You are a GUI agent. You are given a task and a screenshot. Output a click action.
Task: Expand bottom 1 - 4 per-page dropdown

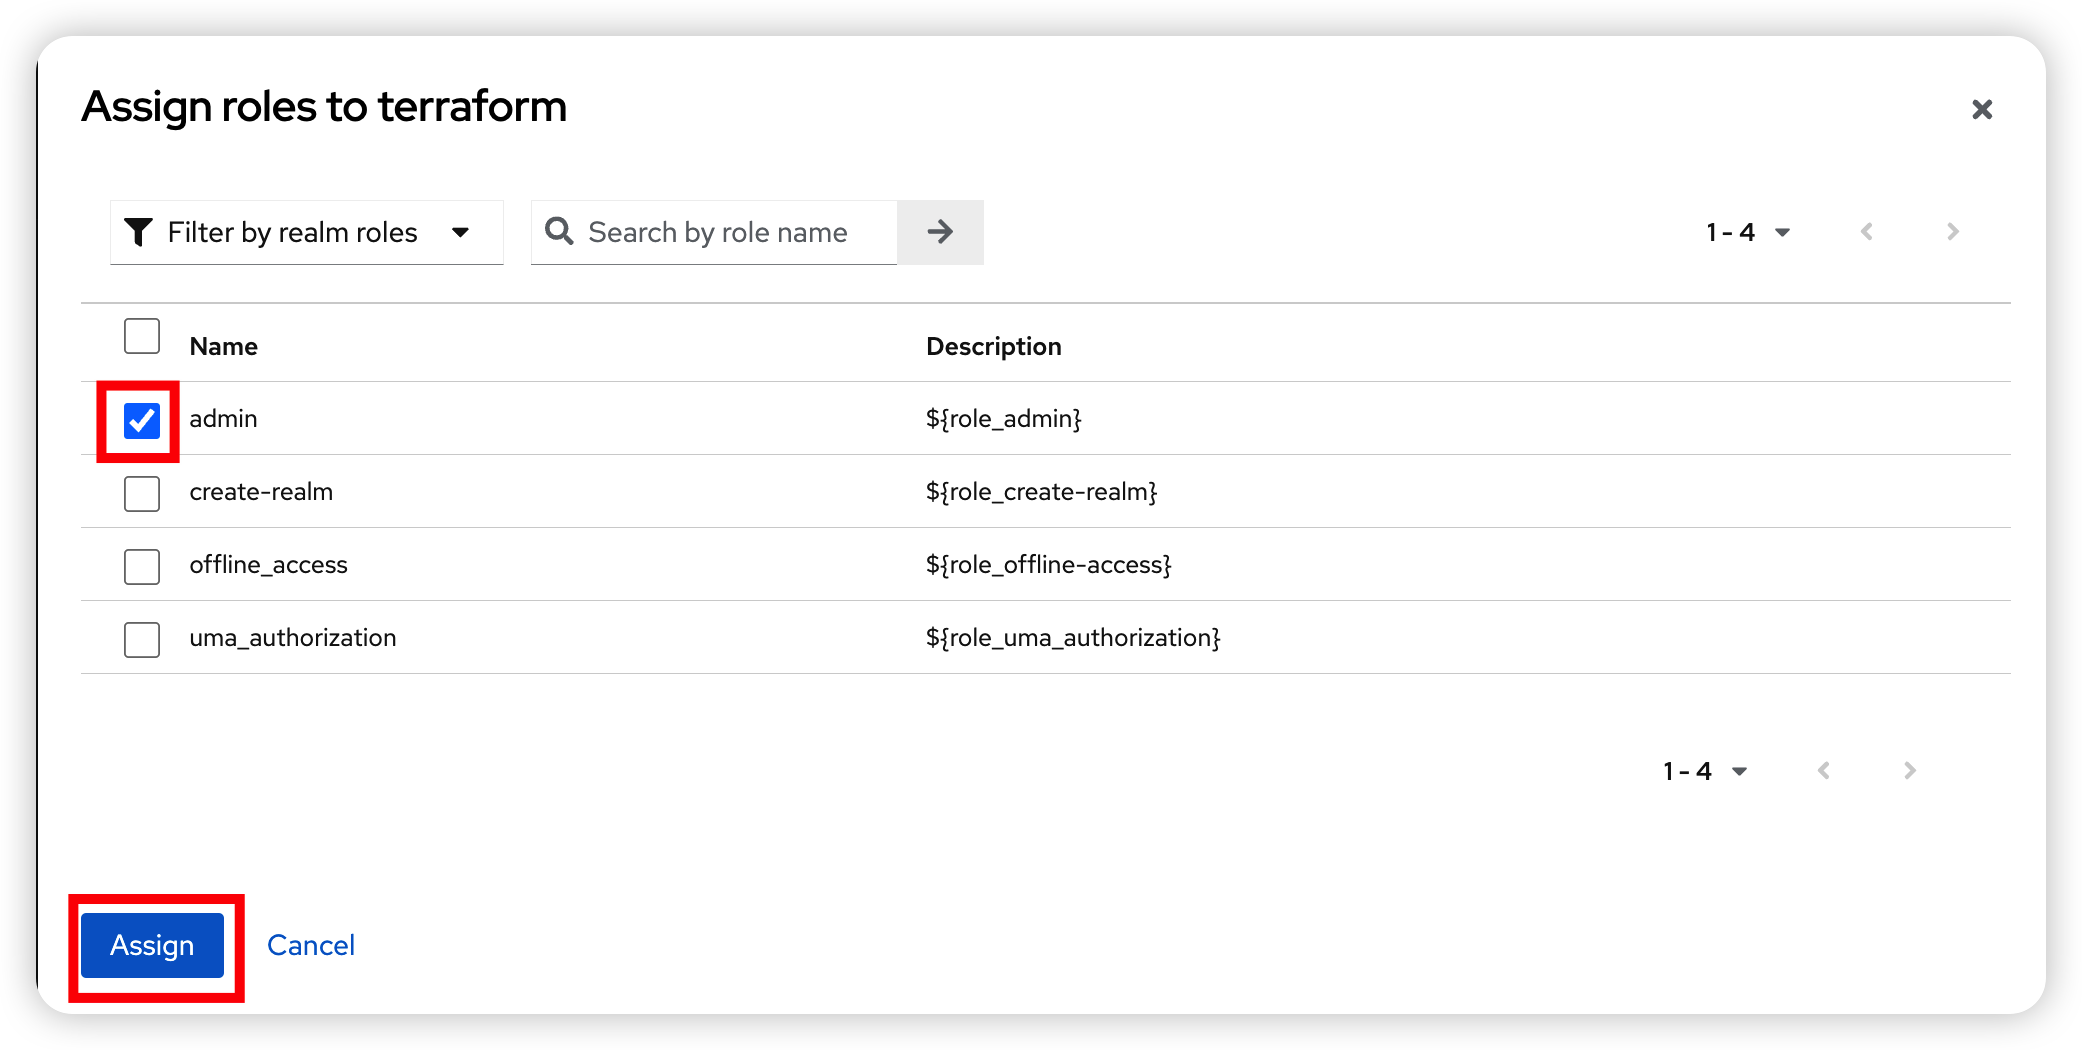1704,771
